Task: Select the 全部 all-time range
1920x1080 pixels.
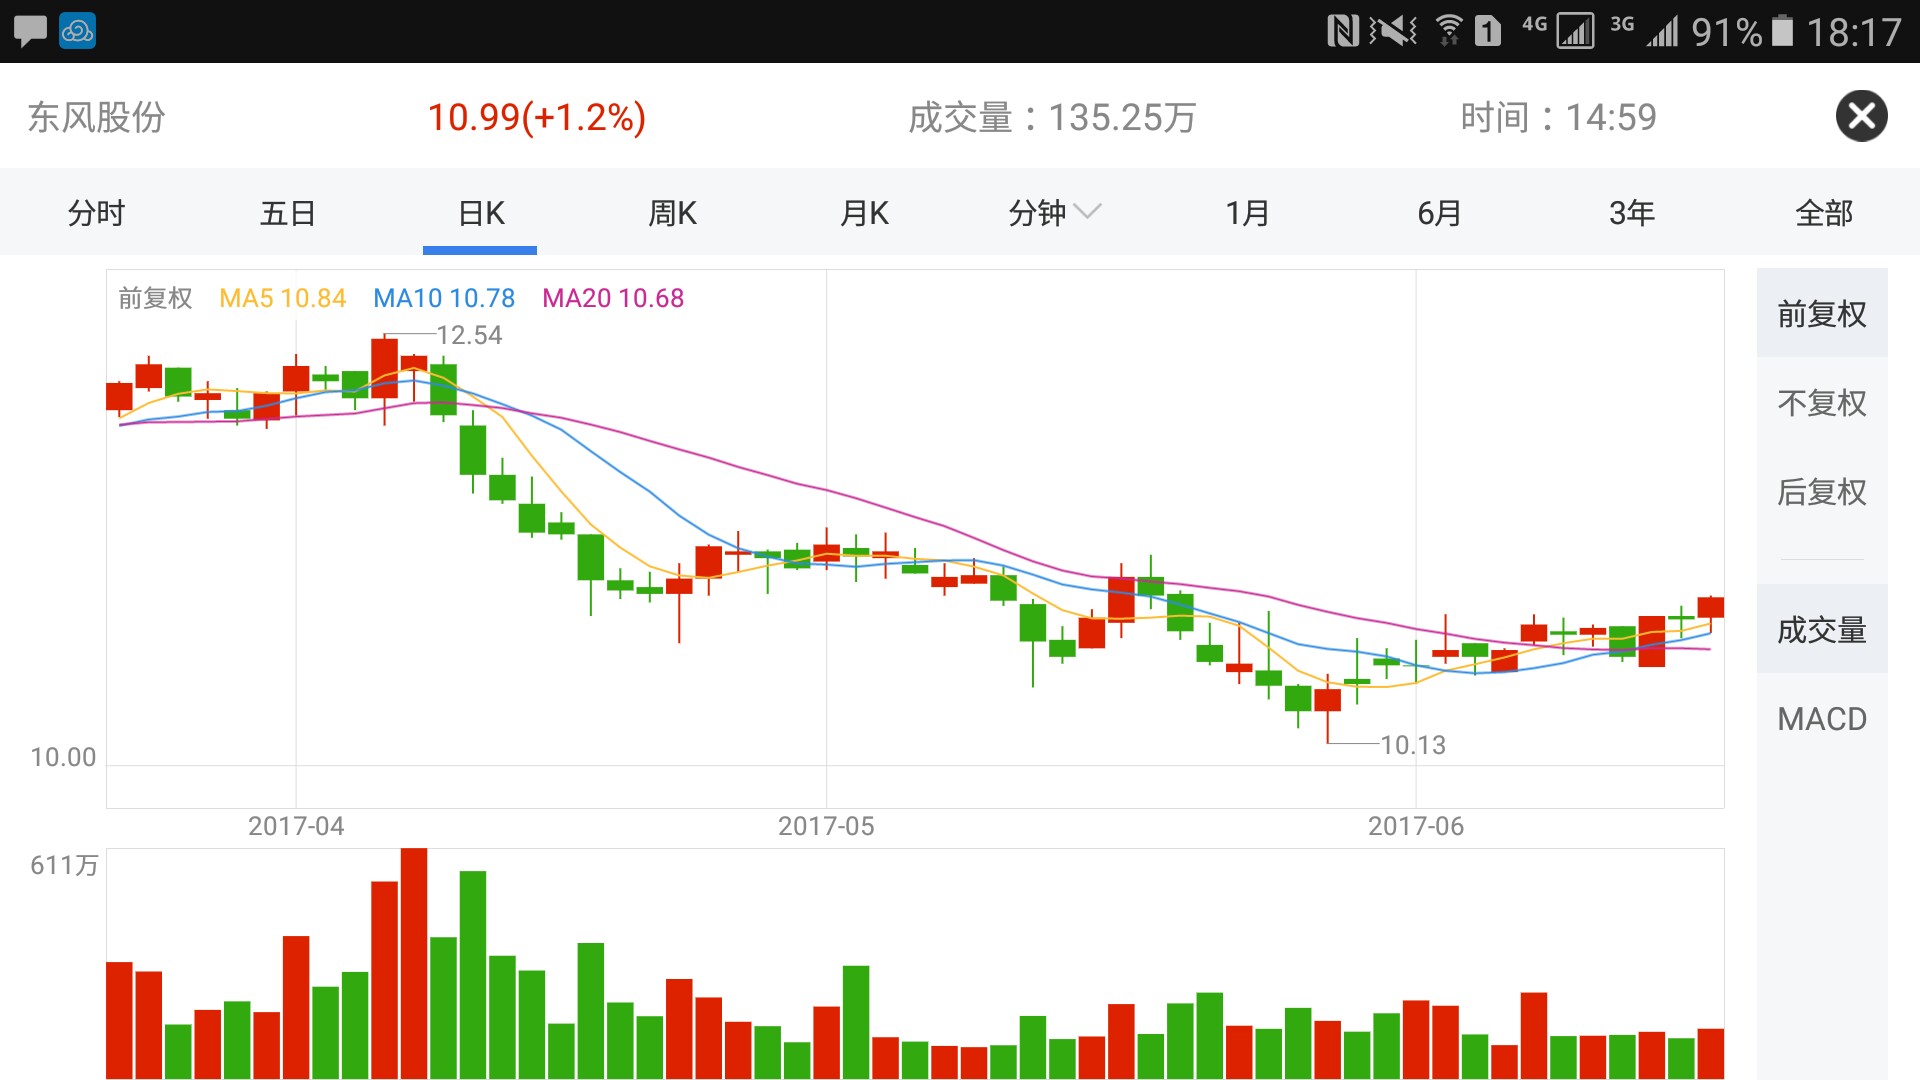Action: [1824, 213]
